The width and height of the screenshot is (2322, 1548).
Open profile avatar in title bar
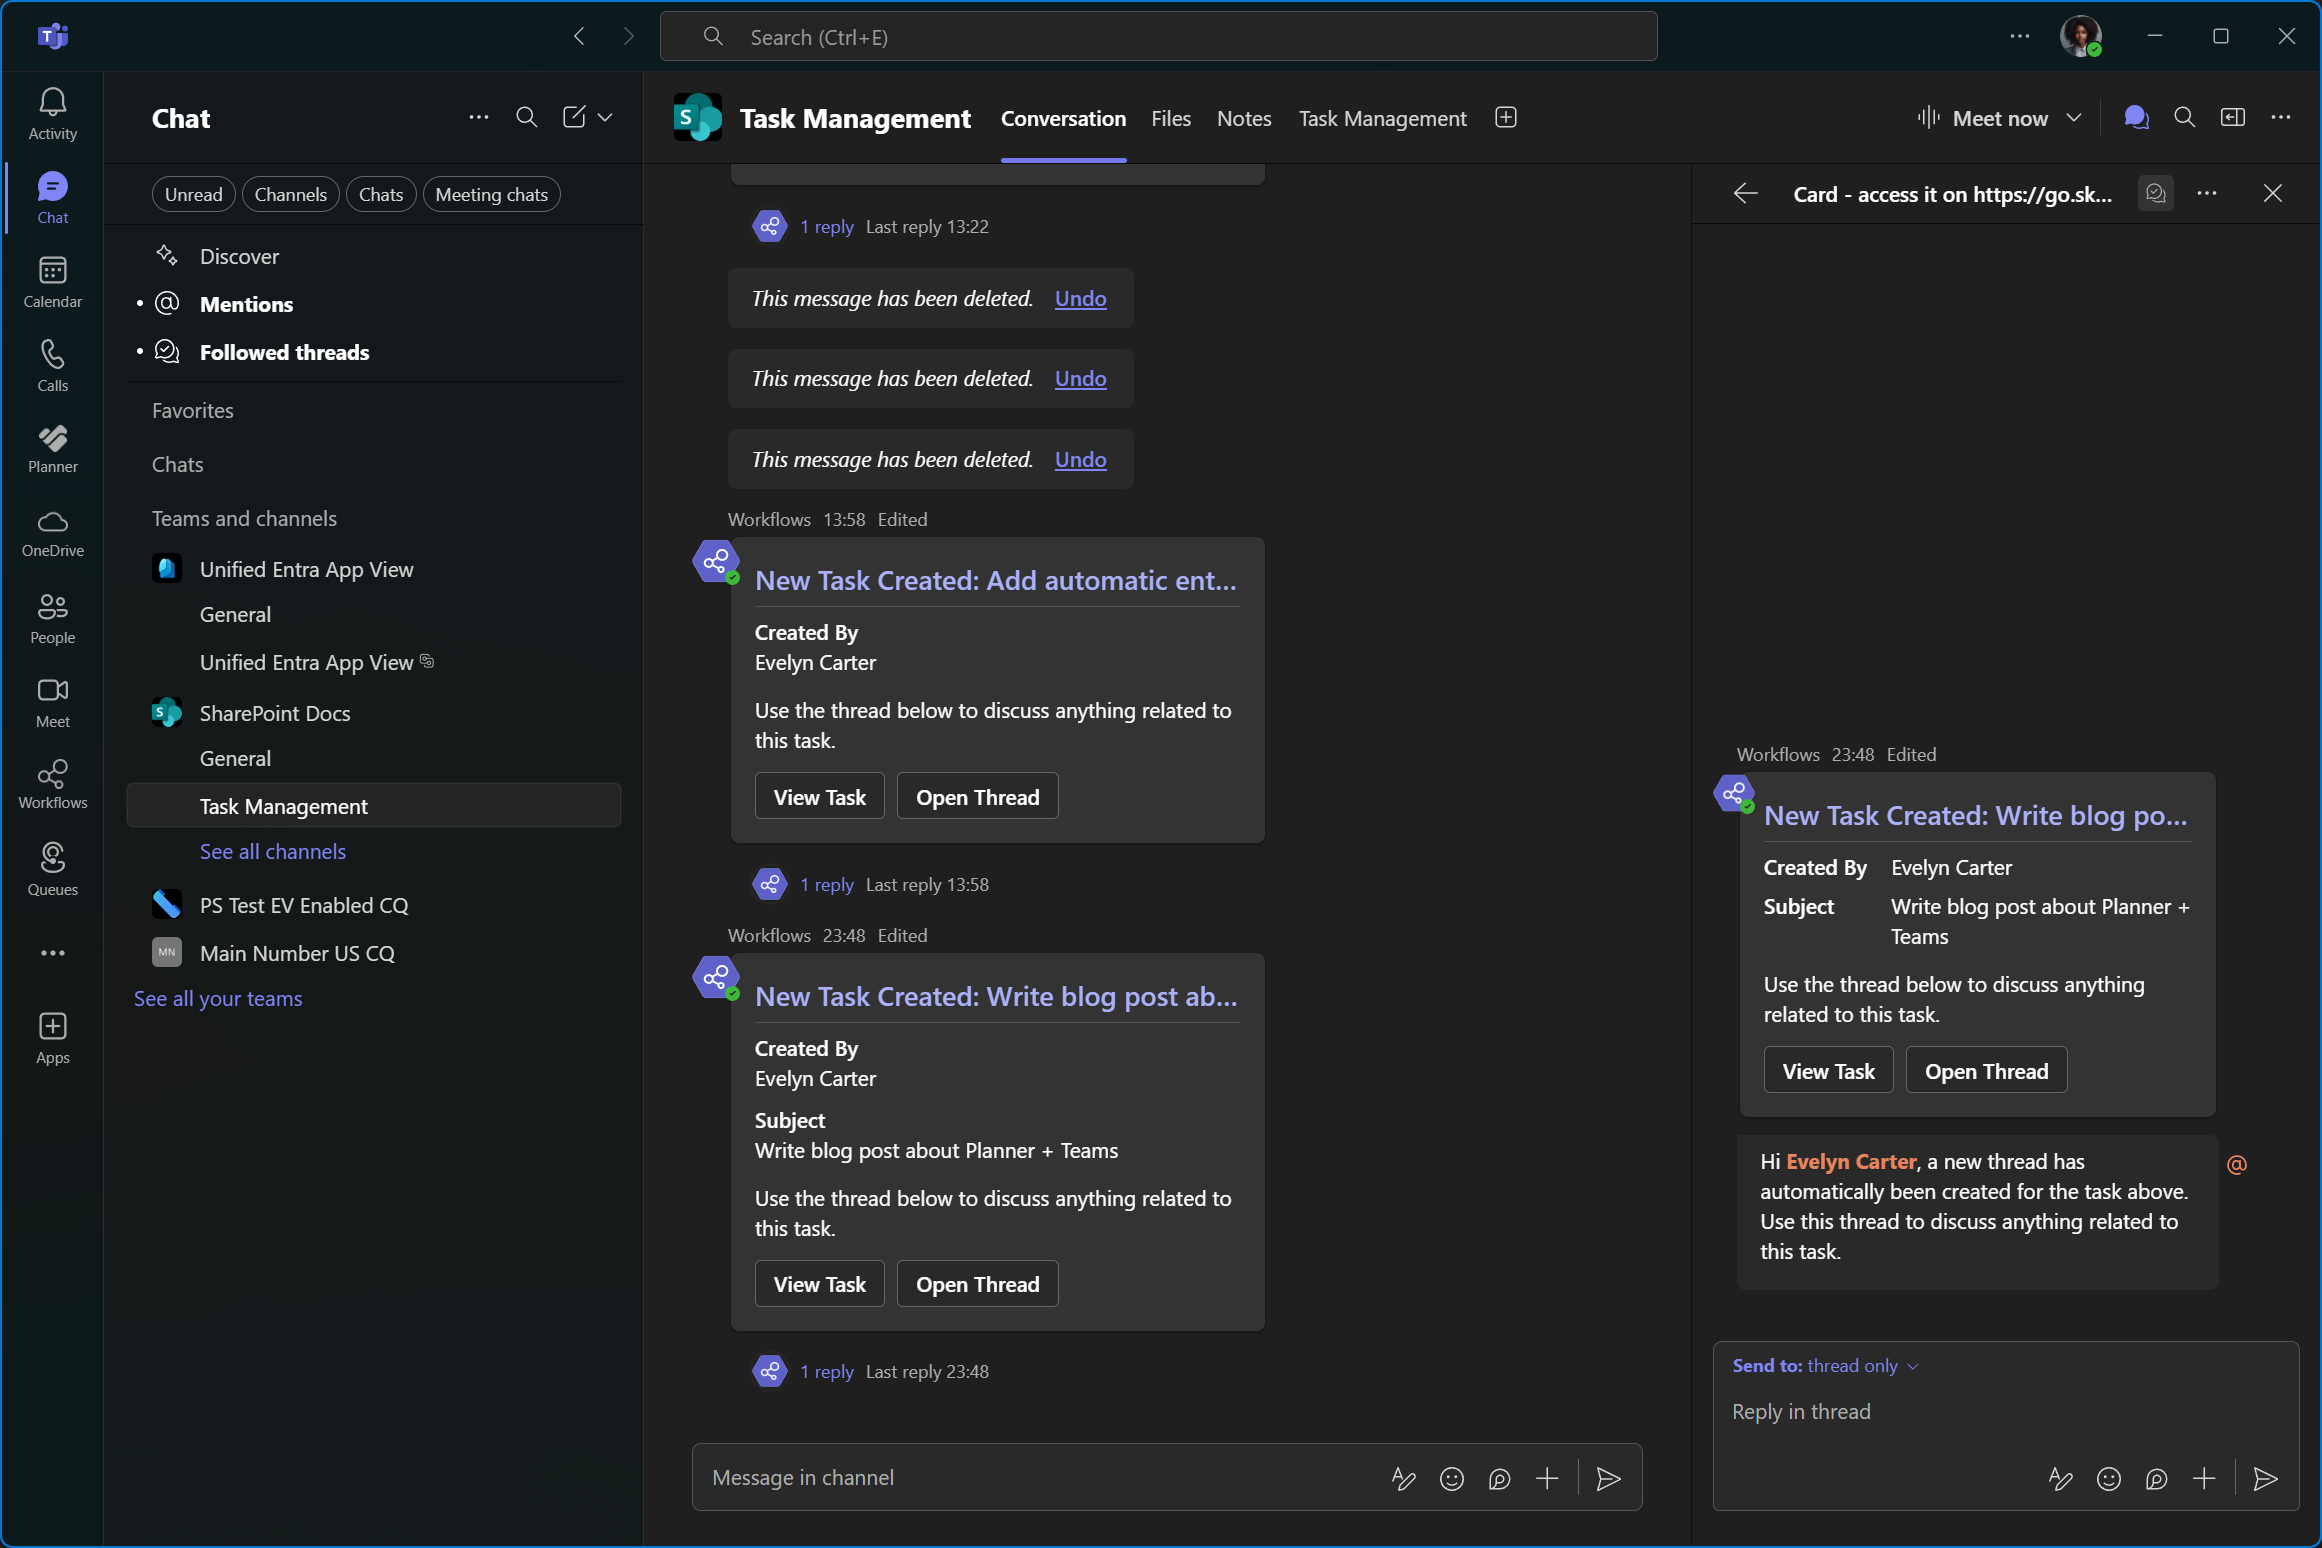(2081, 37)
